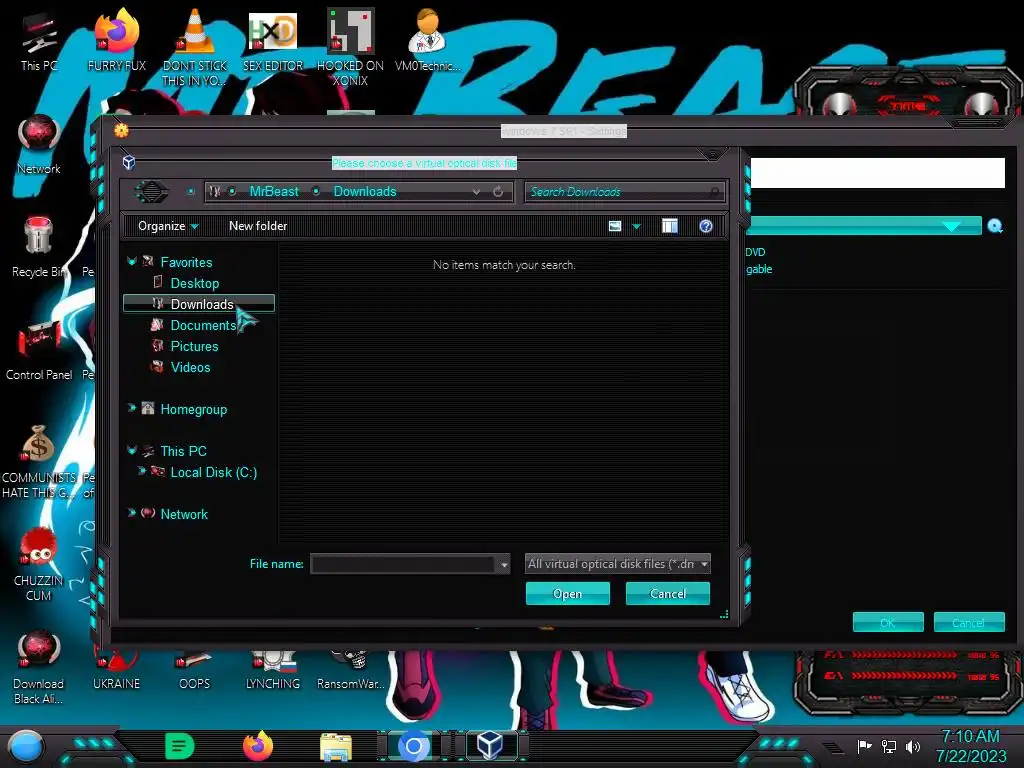Image resolution: width=1024 pixels, height=768 pixels.
Task: Expand the Homegroup tree node
Action: click(x=131, y=408)
